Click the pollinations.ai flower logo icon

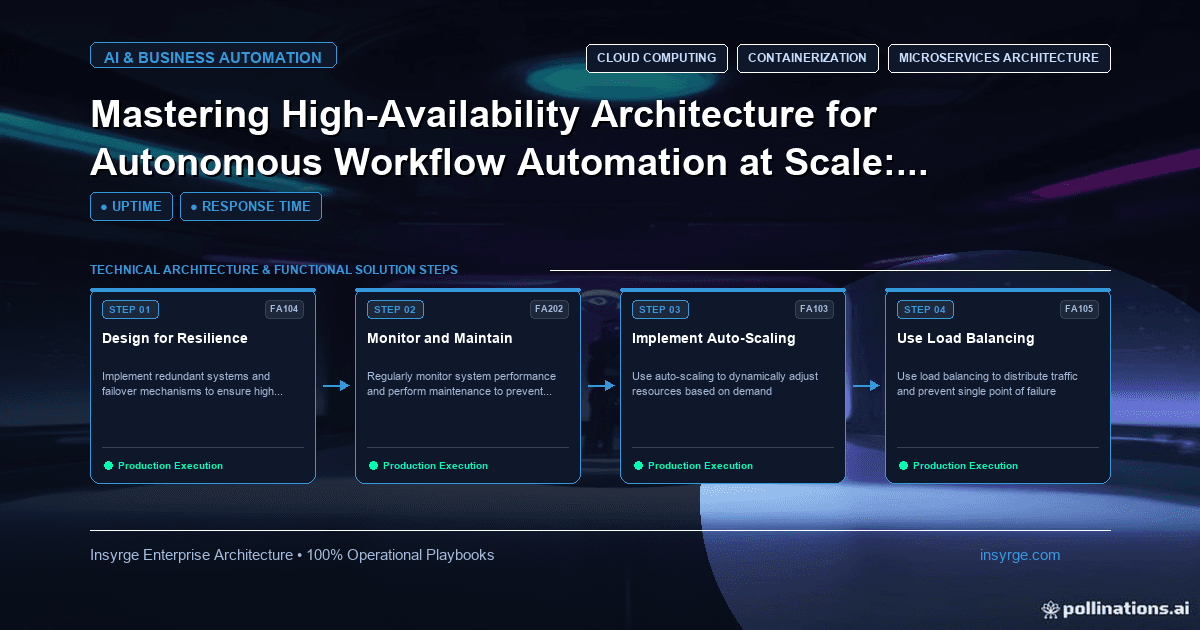tap(1050, 608)
